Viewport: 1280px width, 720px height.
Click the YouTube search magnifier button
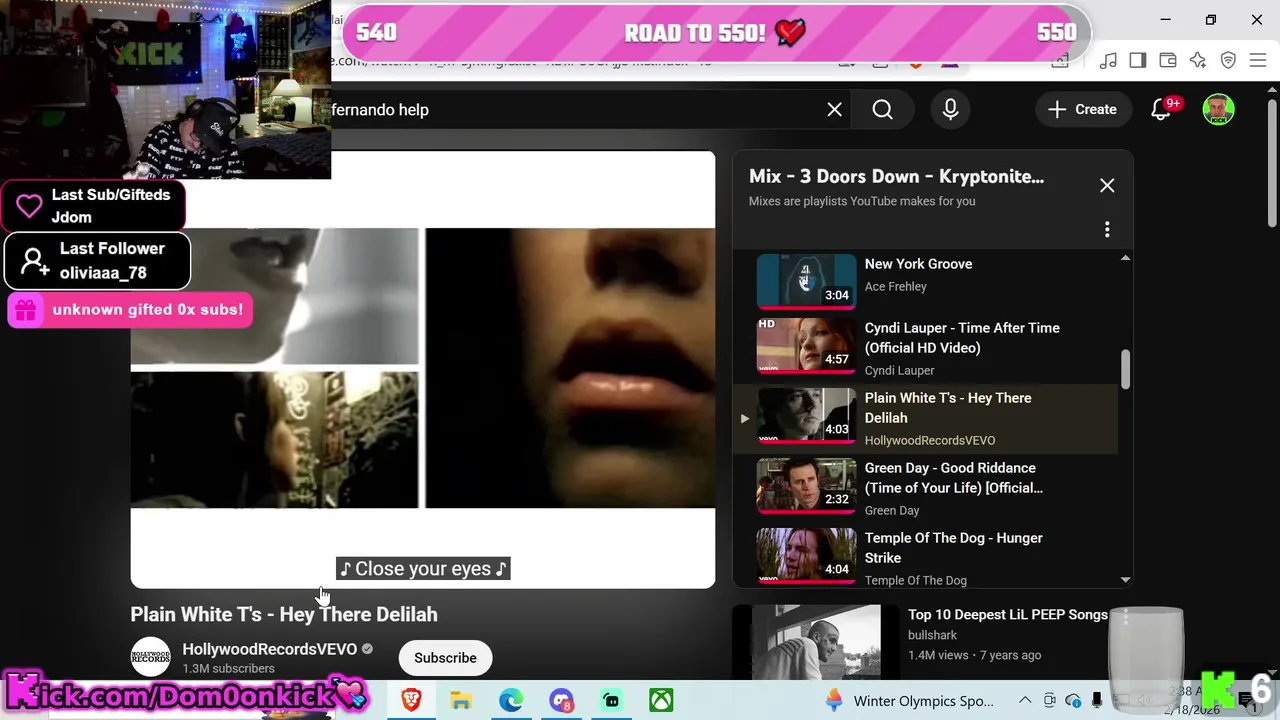(x=882, y=110)
